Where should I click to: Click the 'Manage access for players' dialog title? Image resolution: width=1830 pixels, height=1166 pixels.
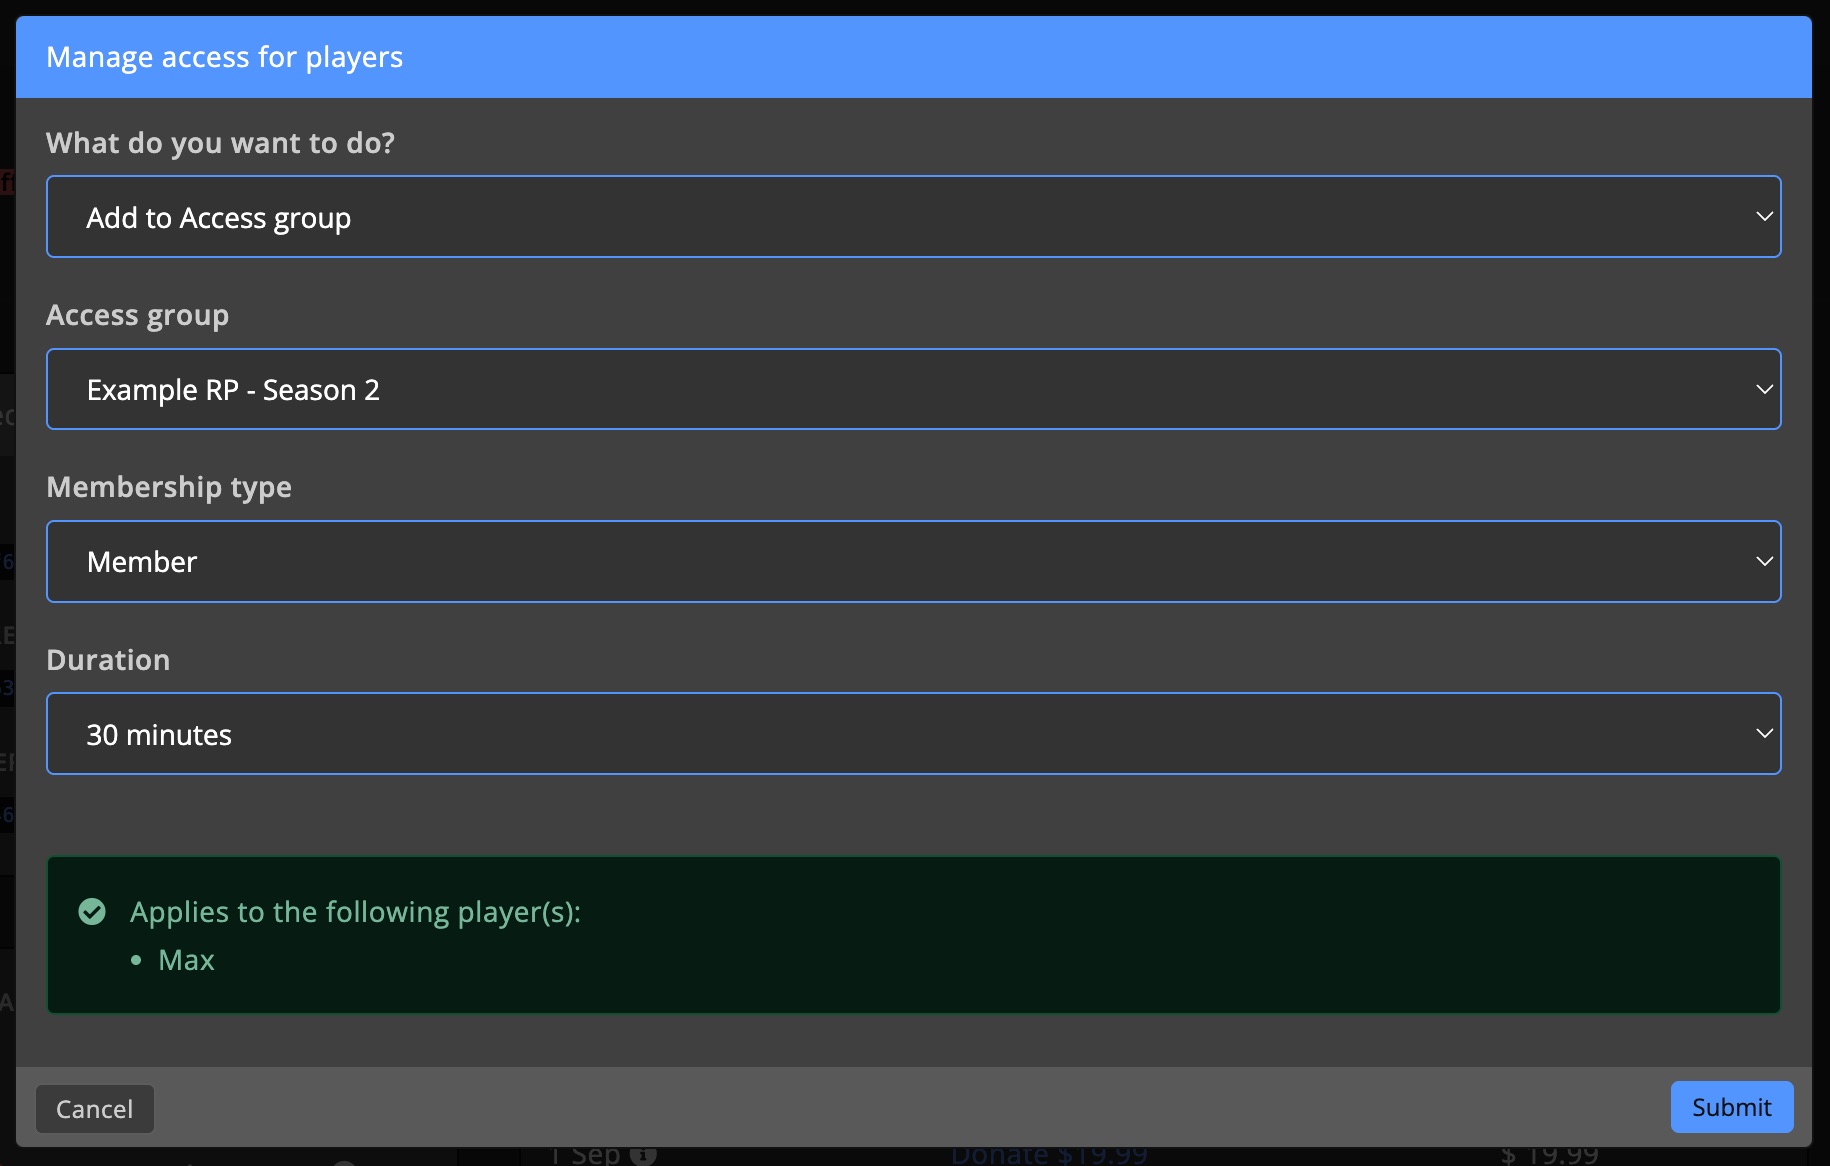[224, 57]
